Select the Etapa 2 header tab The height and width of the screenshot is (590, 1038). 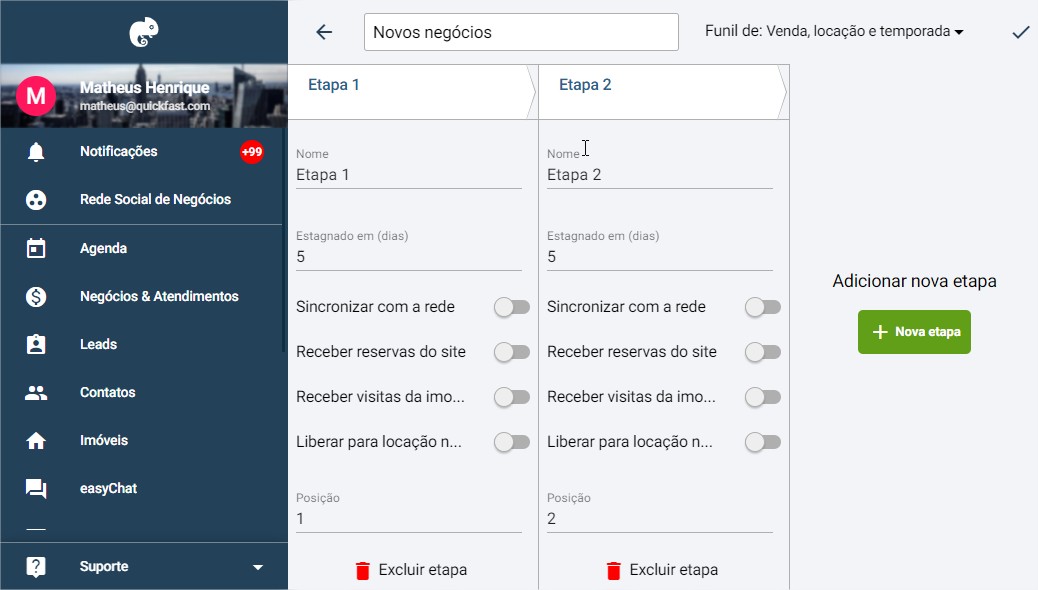pyautogui.click(x=663, y=92)
